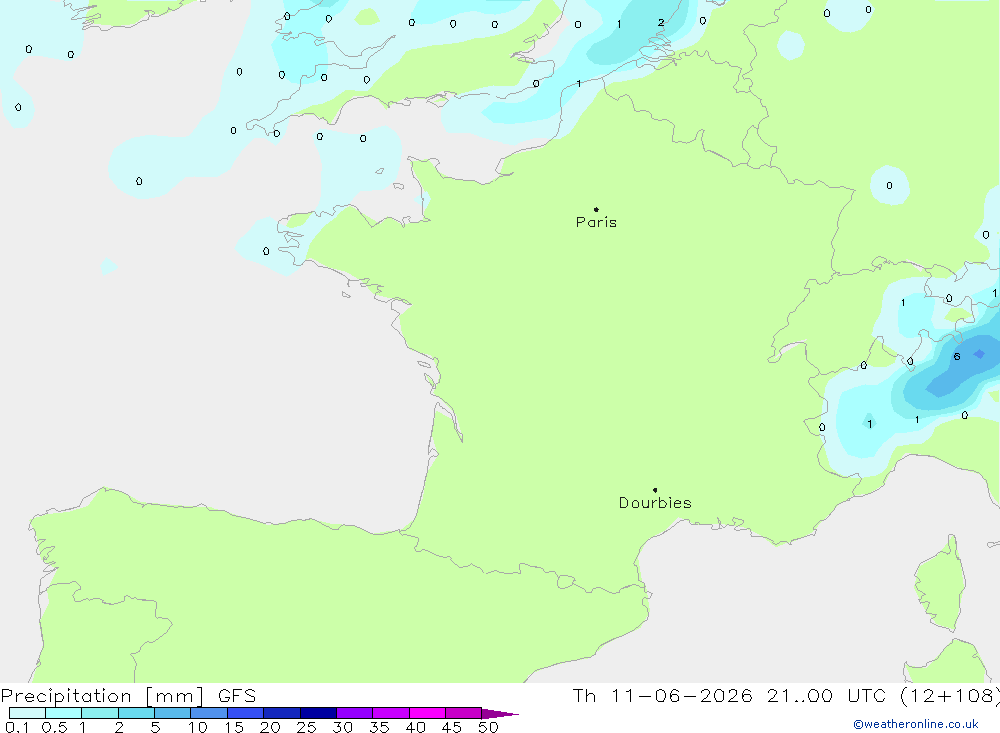This screenshot has height=733, width=1000.
Task: Pick the 45–50 mm legend swatch
Action: 464,713
